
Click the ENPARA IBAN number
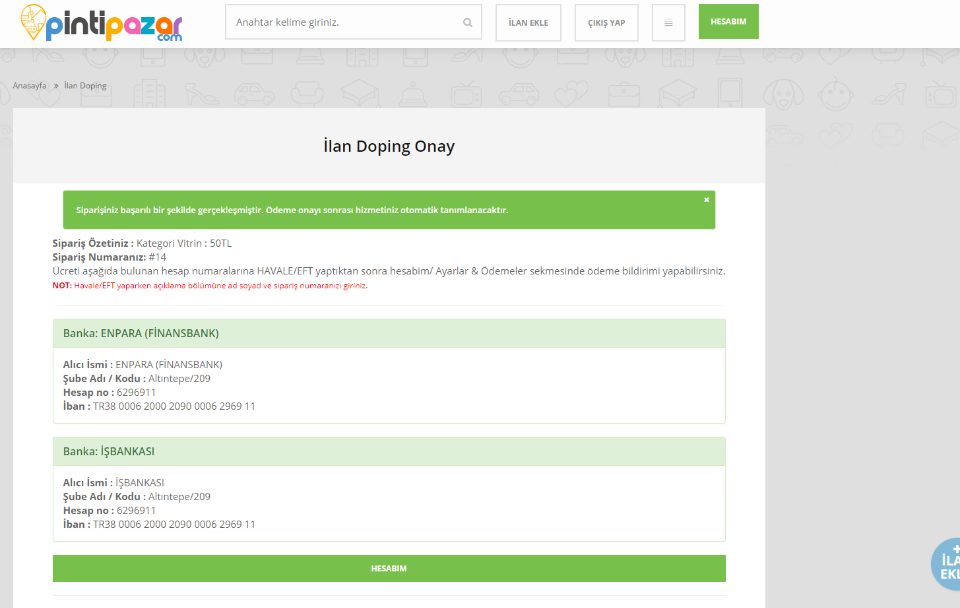click(x=174, y=406)
